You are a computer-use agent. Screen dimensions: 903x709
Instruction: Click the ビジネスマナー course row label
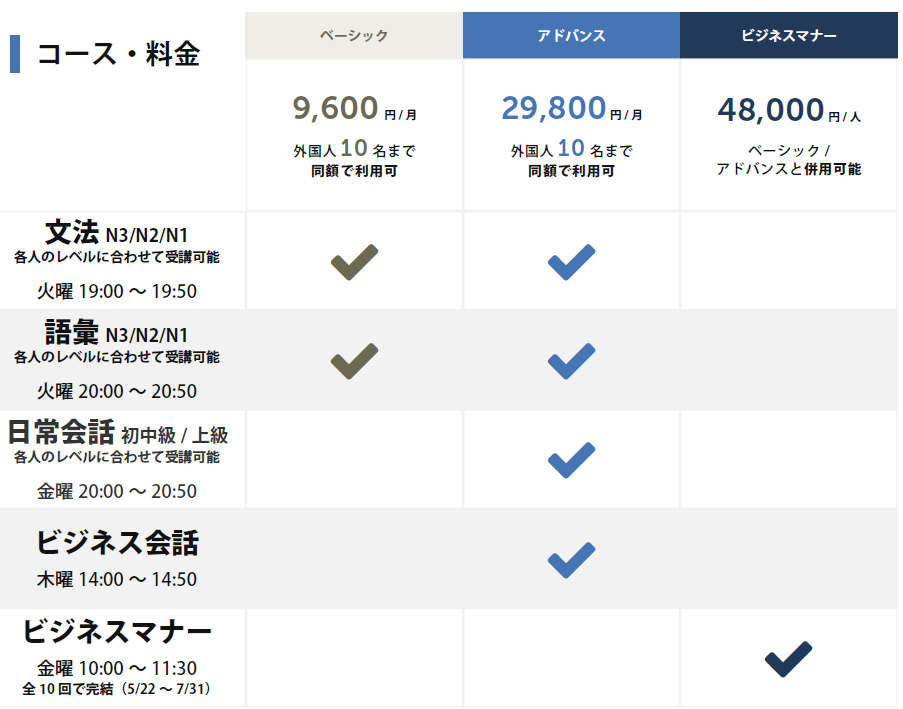pyautogui.click(x=117, y=632)
